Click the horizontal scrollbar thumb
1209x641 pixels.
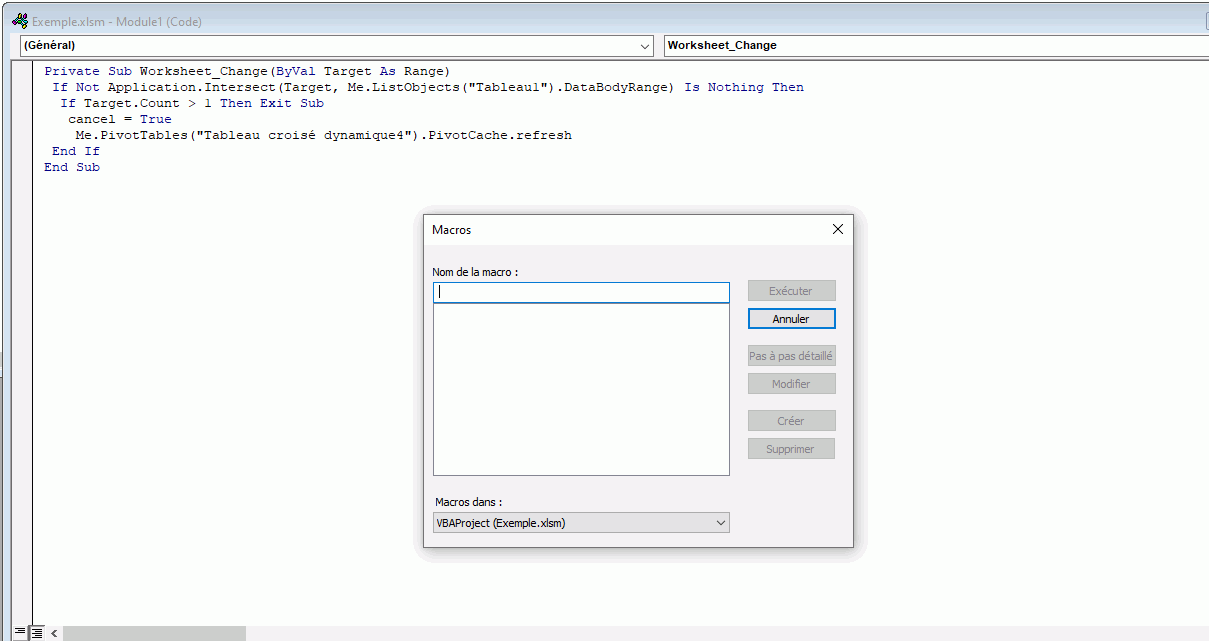154,633
